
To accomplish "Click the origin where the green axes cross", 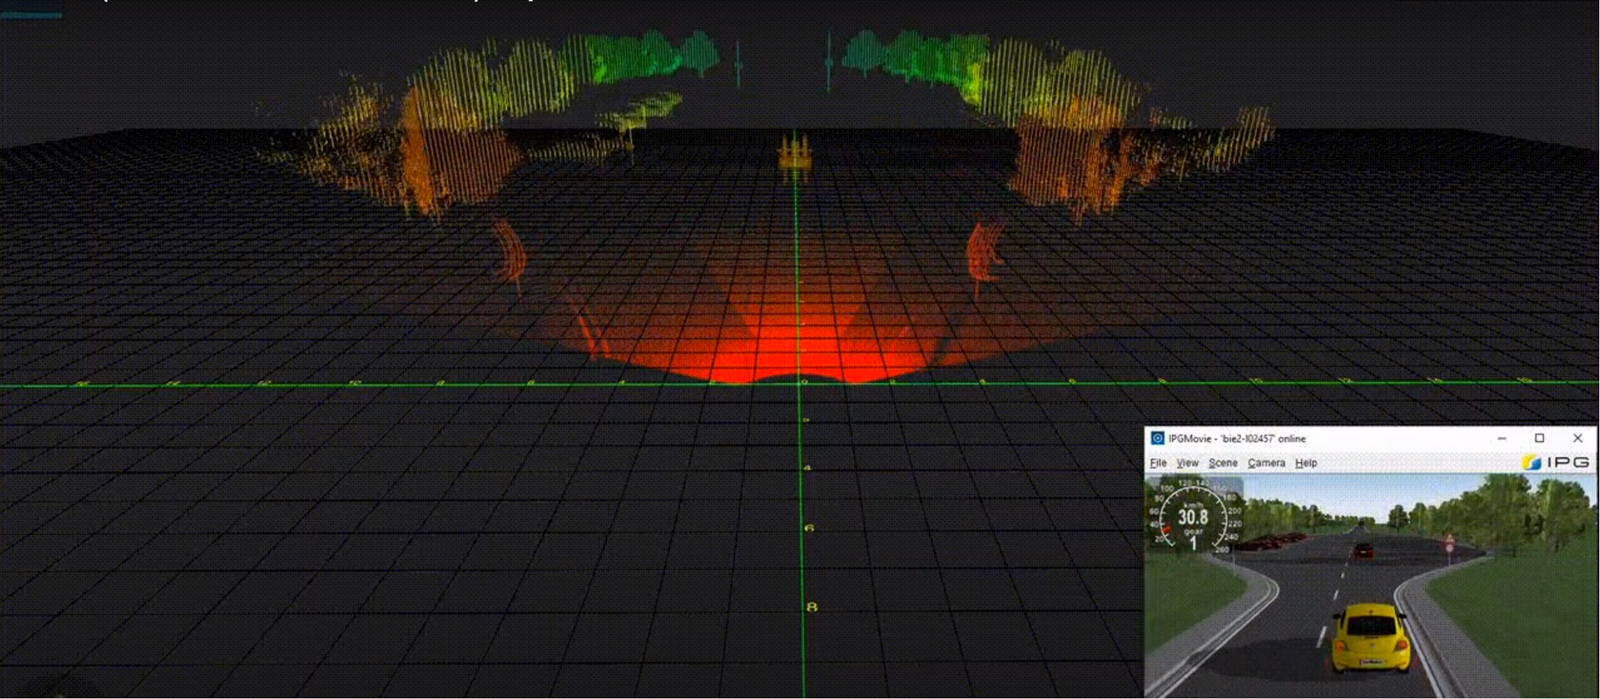I will [x=798, y=383].
